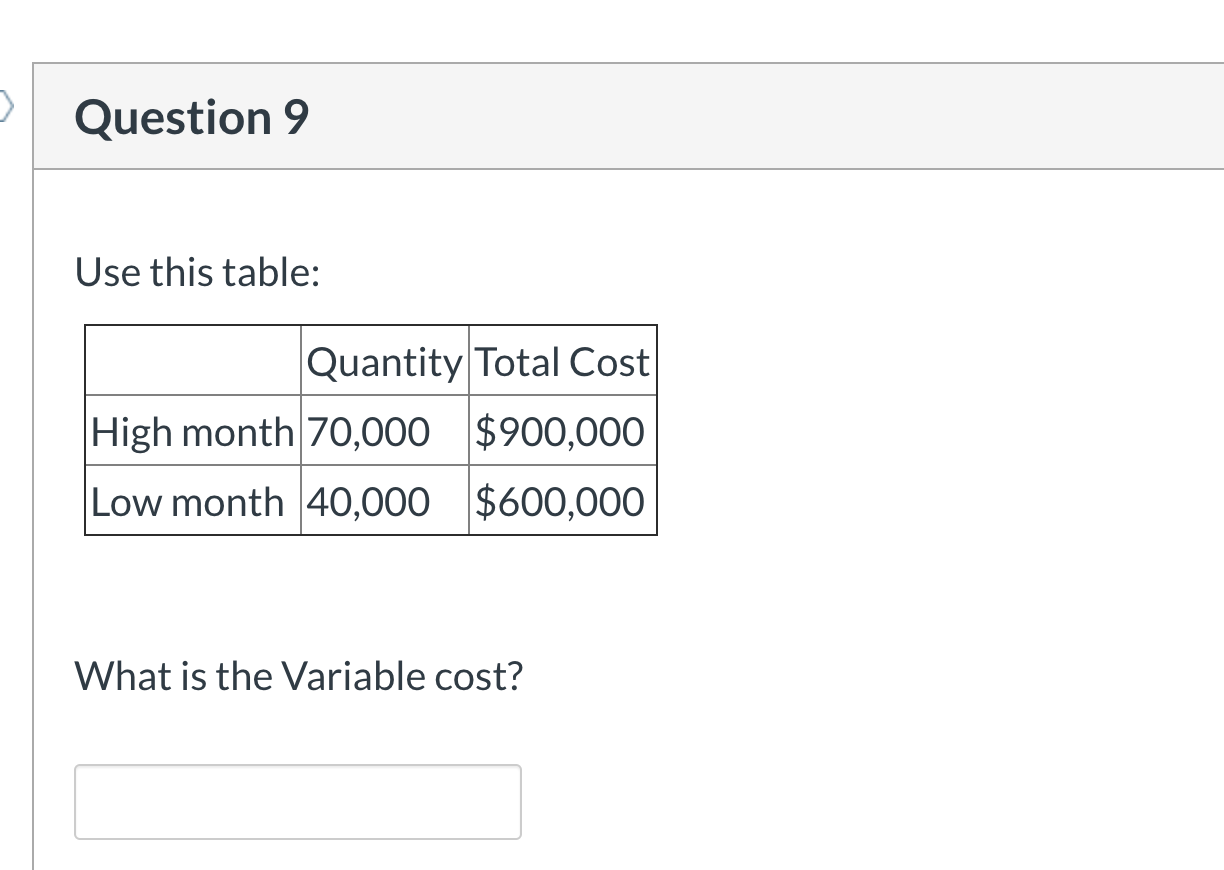Click the 'Use this table:' text

pos(197,271)
